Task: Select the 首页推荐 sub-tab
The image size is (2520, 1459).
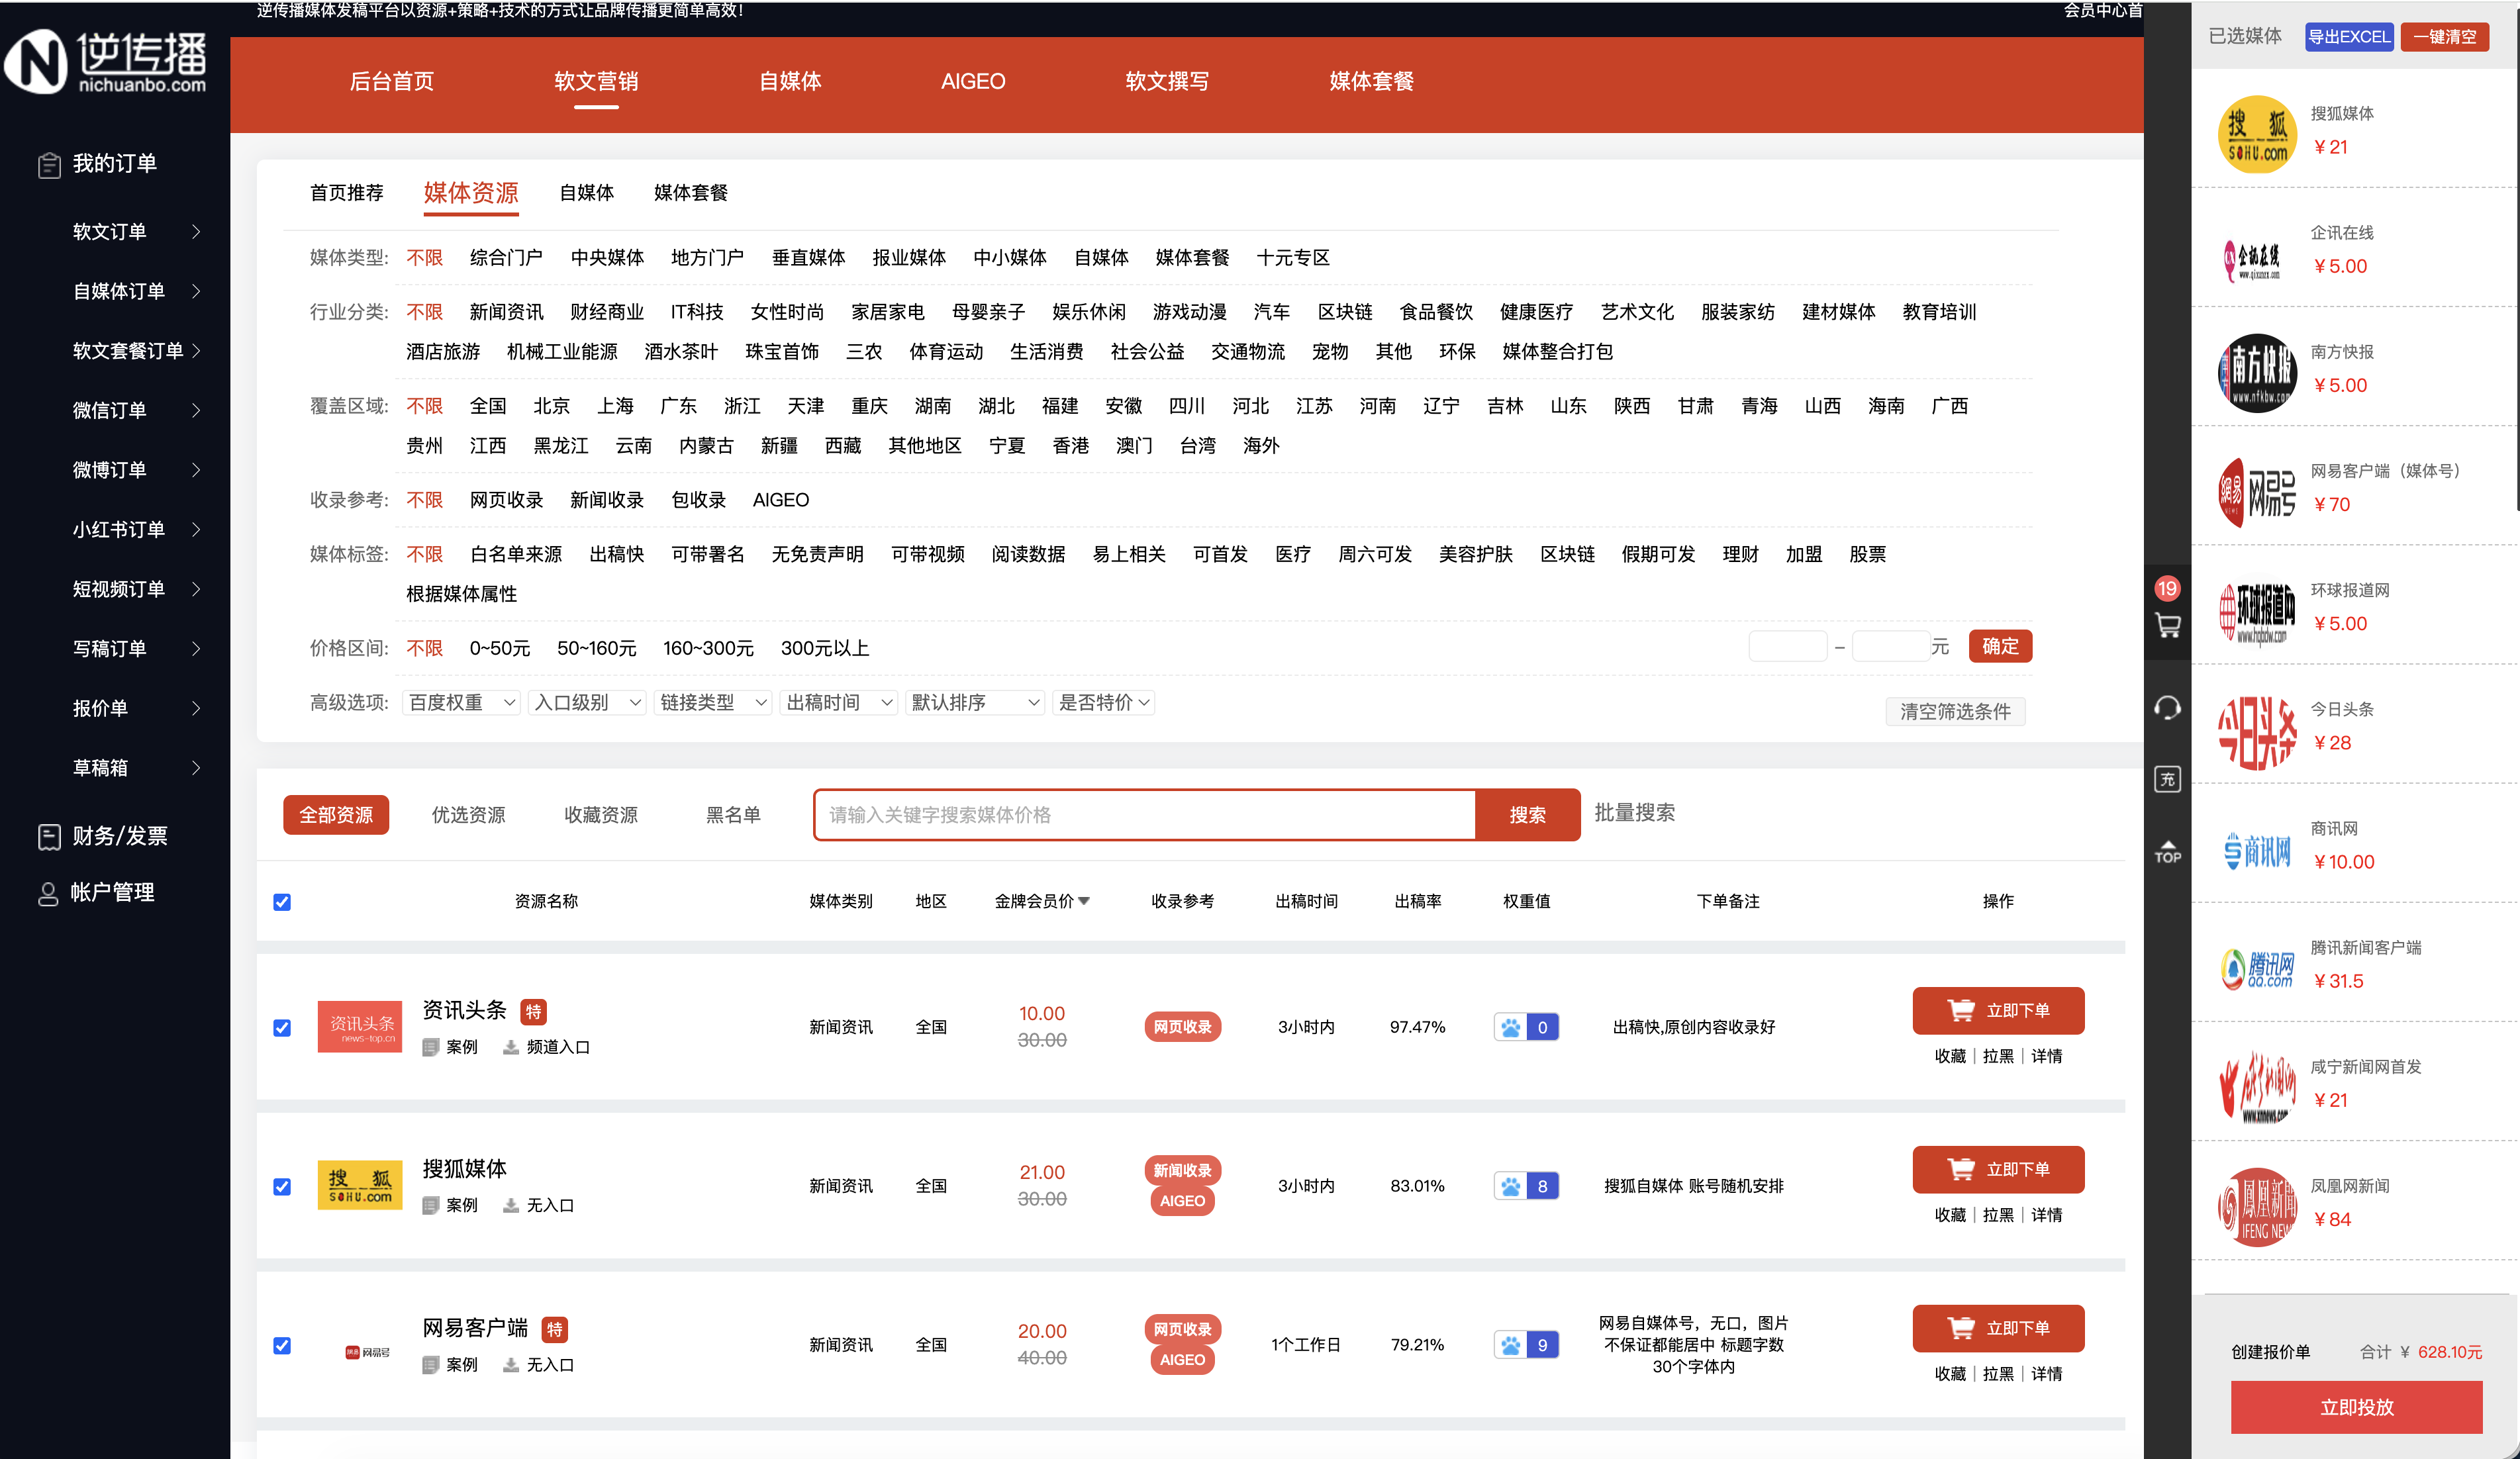Action: point(347,193)
